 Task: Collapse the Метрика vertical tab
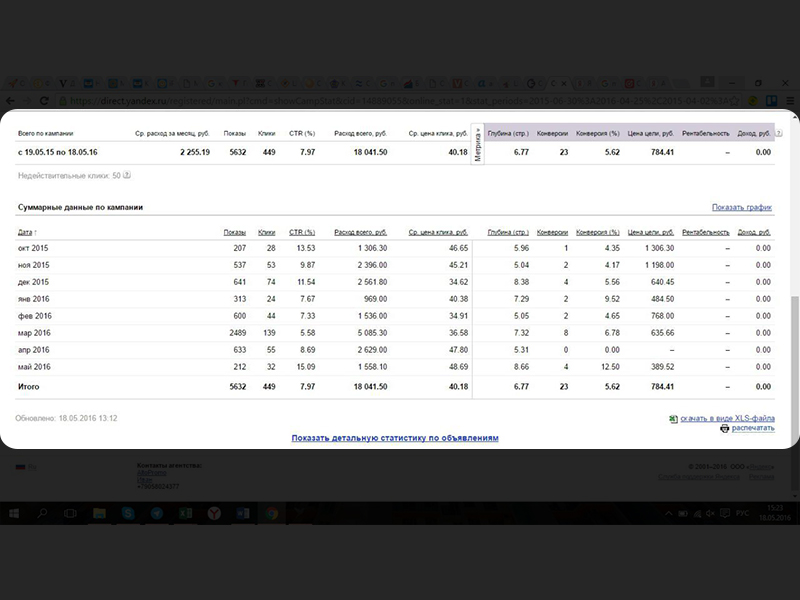[478, 144]
